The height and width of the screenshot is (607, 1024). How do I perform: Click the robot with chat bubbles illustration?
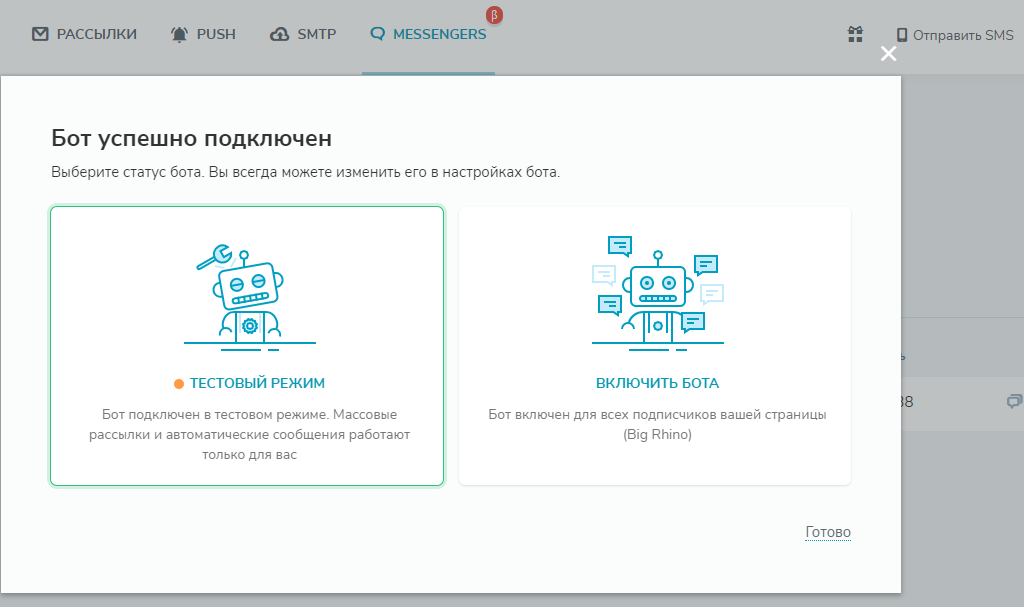click(658, 294)
